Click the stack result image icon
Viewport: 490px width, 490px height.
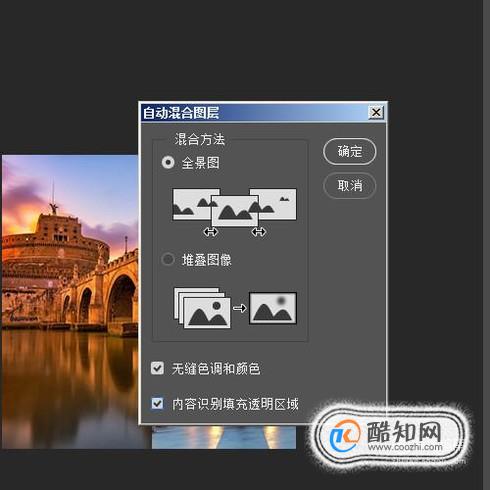point(273,308)
